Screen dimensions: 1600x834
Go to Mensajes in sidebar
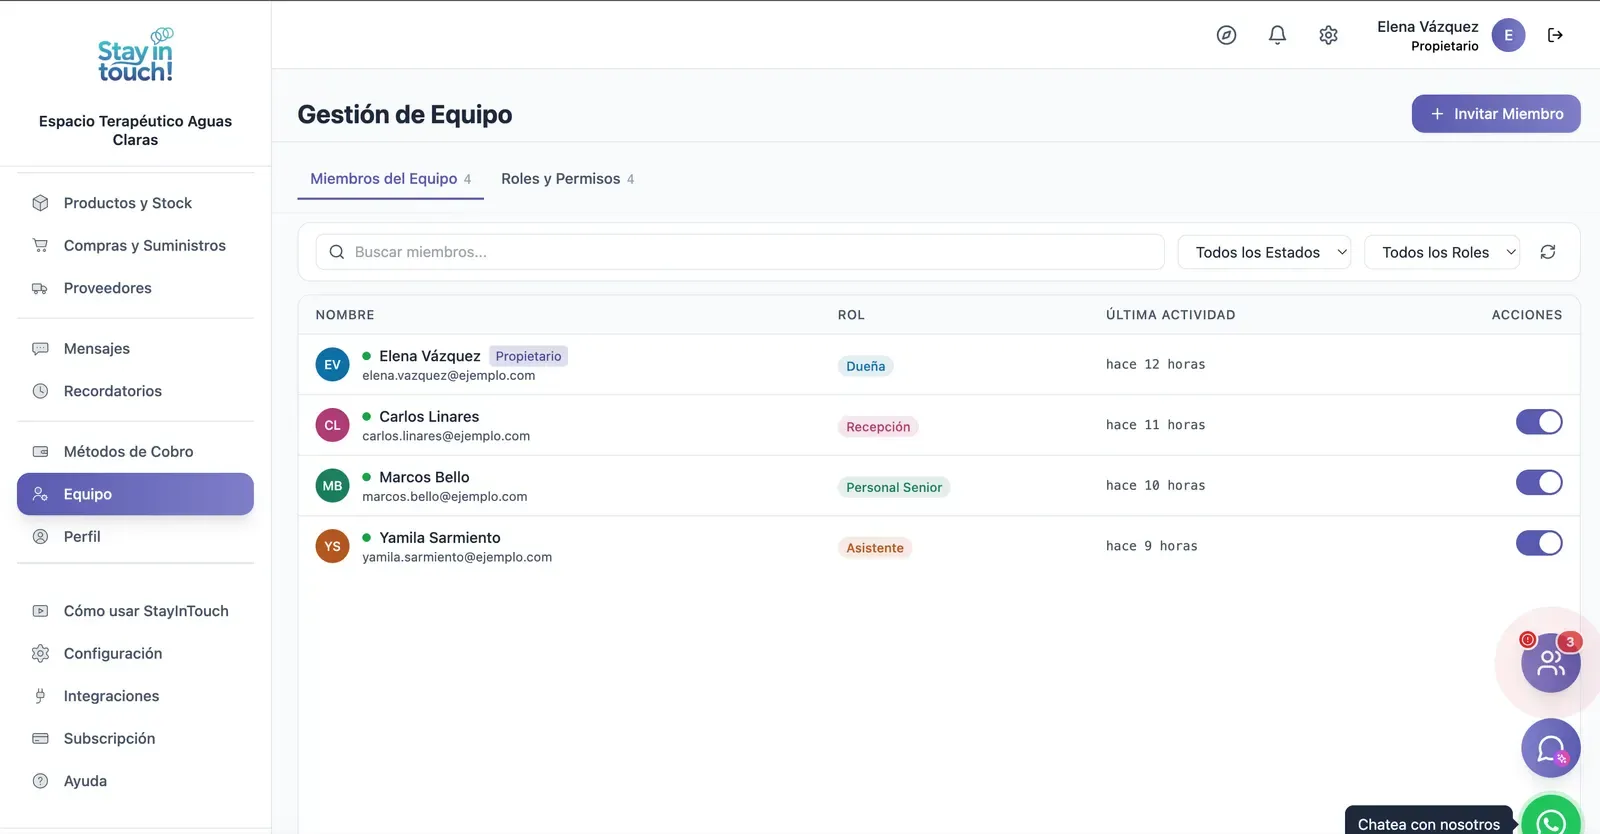[x=135, y=349]
